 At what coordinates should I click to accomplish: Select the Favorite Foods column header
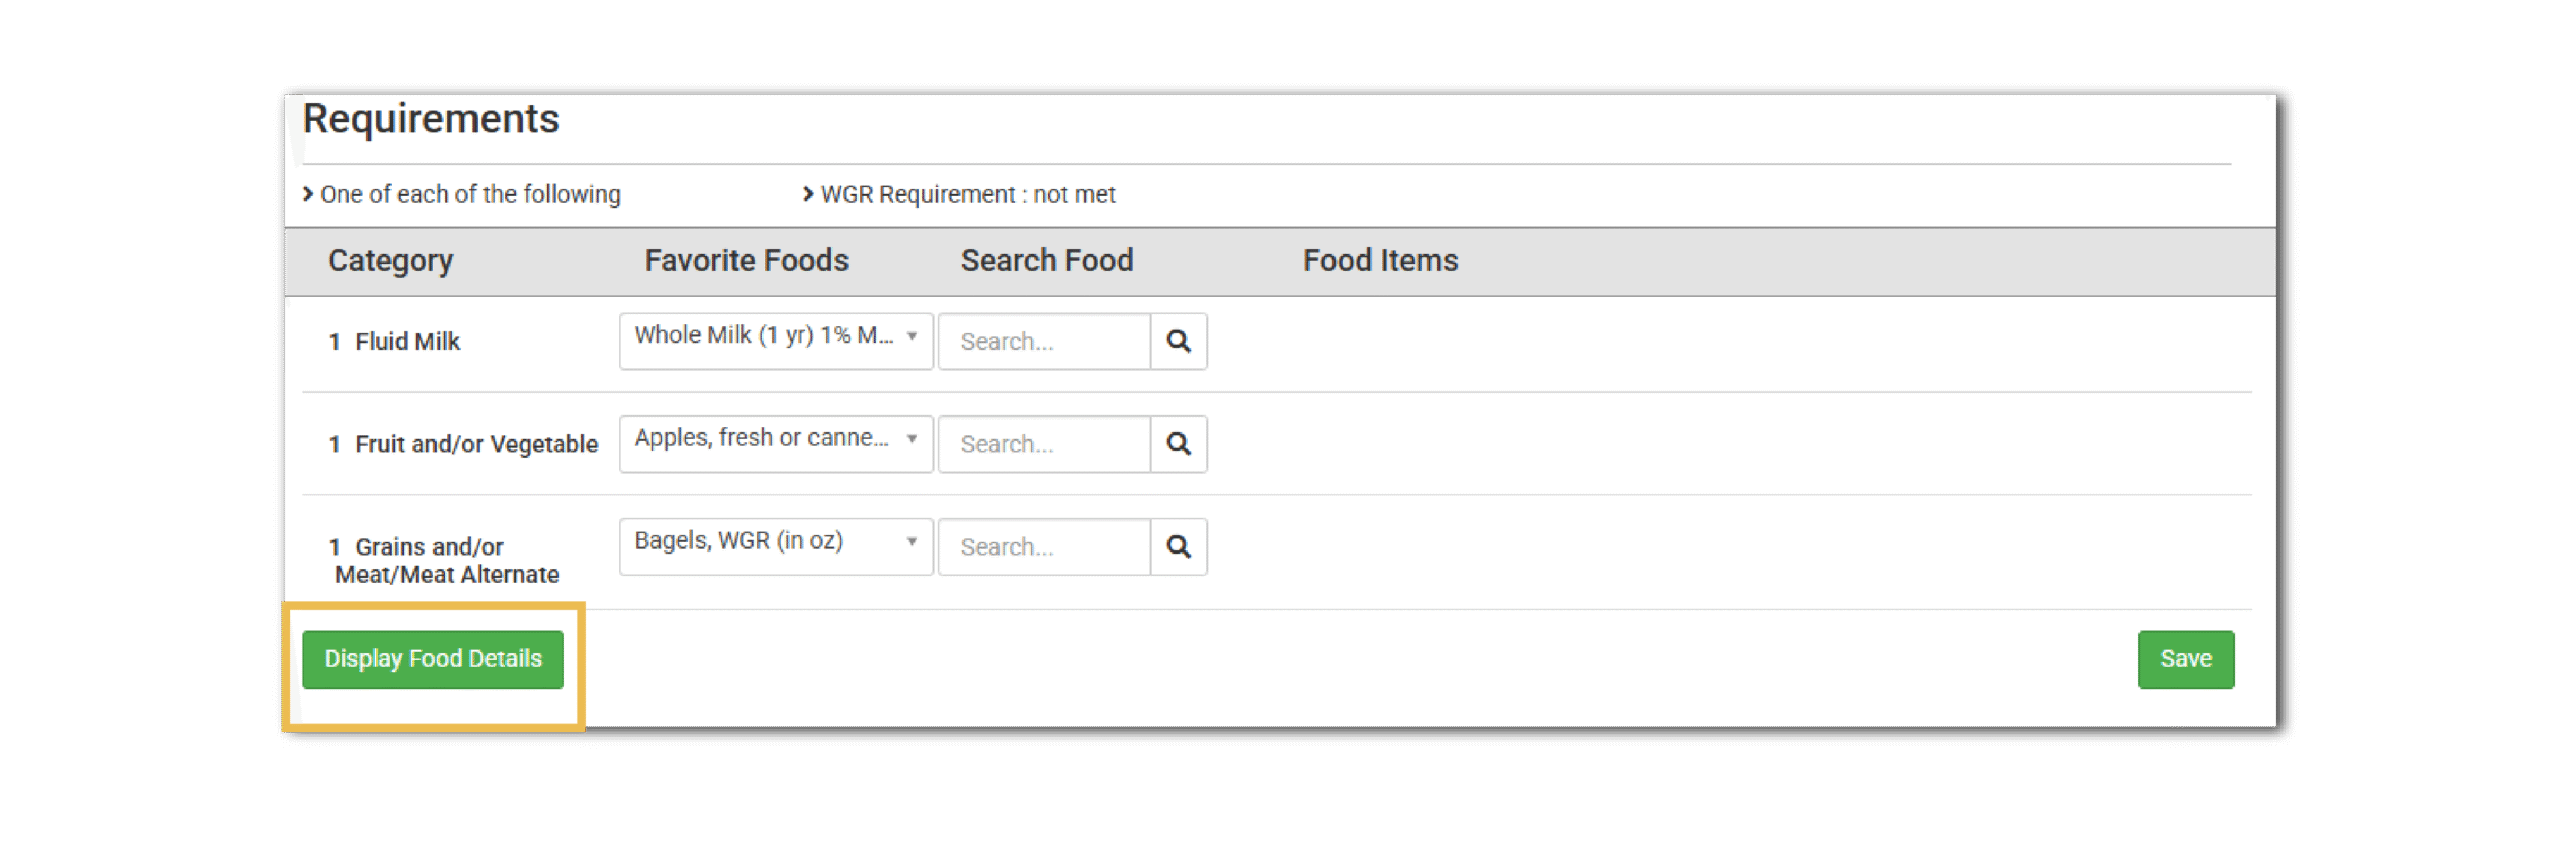[x=748, y=260]
